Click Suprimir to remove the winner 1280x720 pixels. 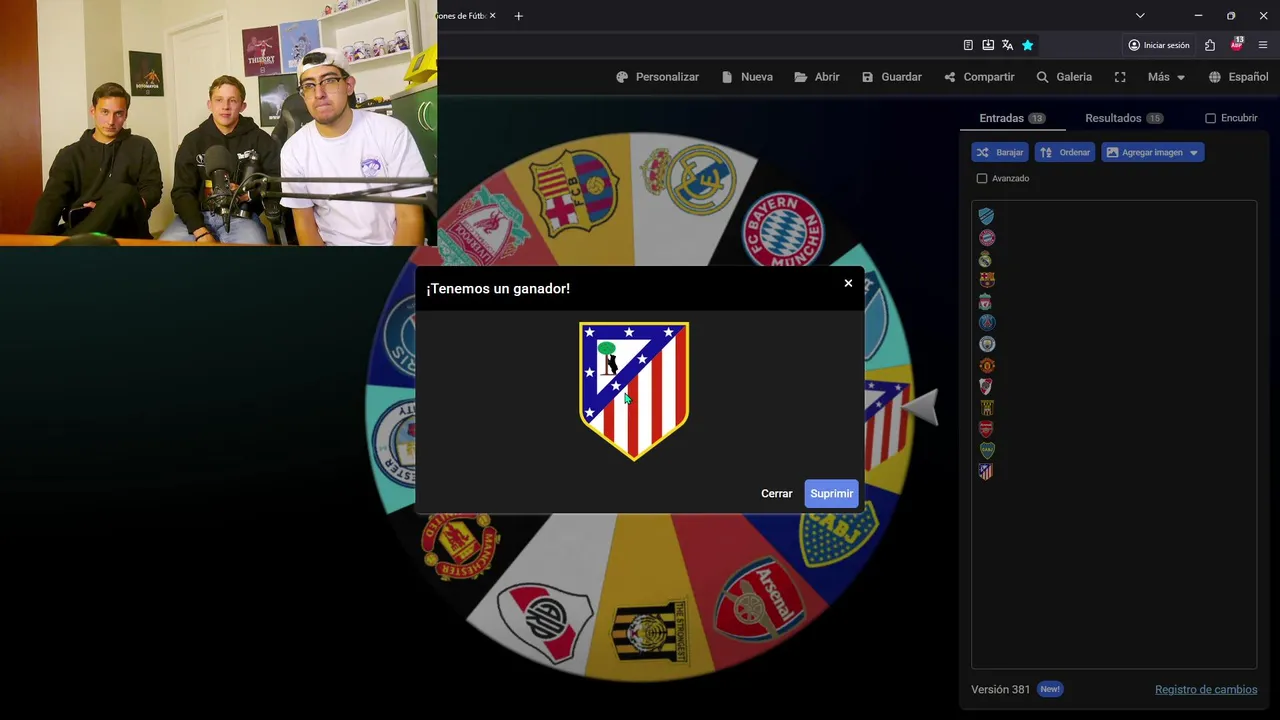832,494
